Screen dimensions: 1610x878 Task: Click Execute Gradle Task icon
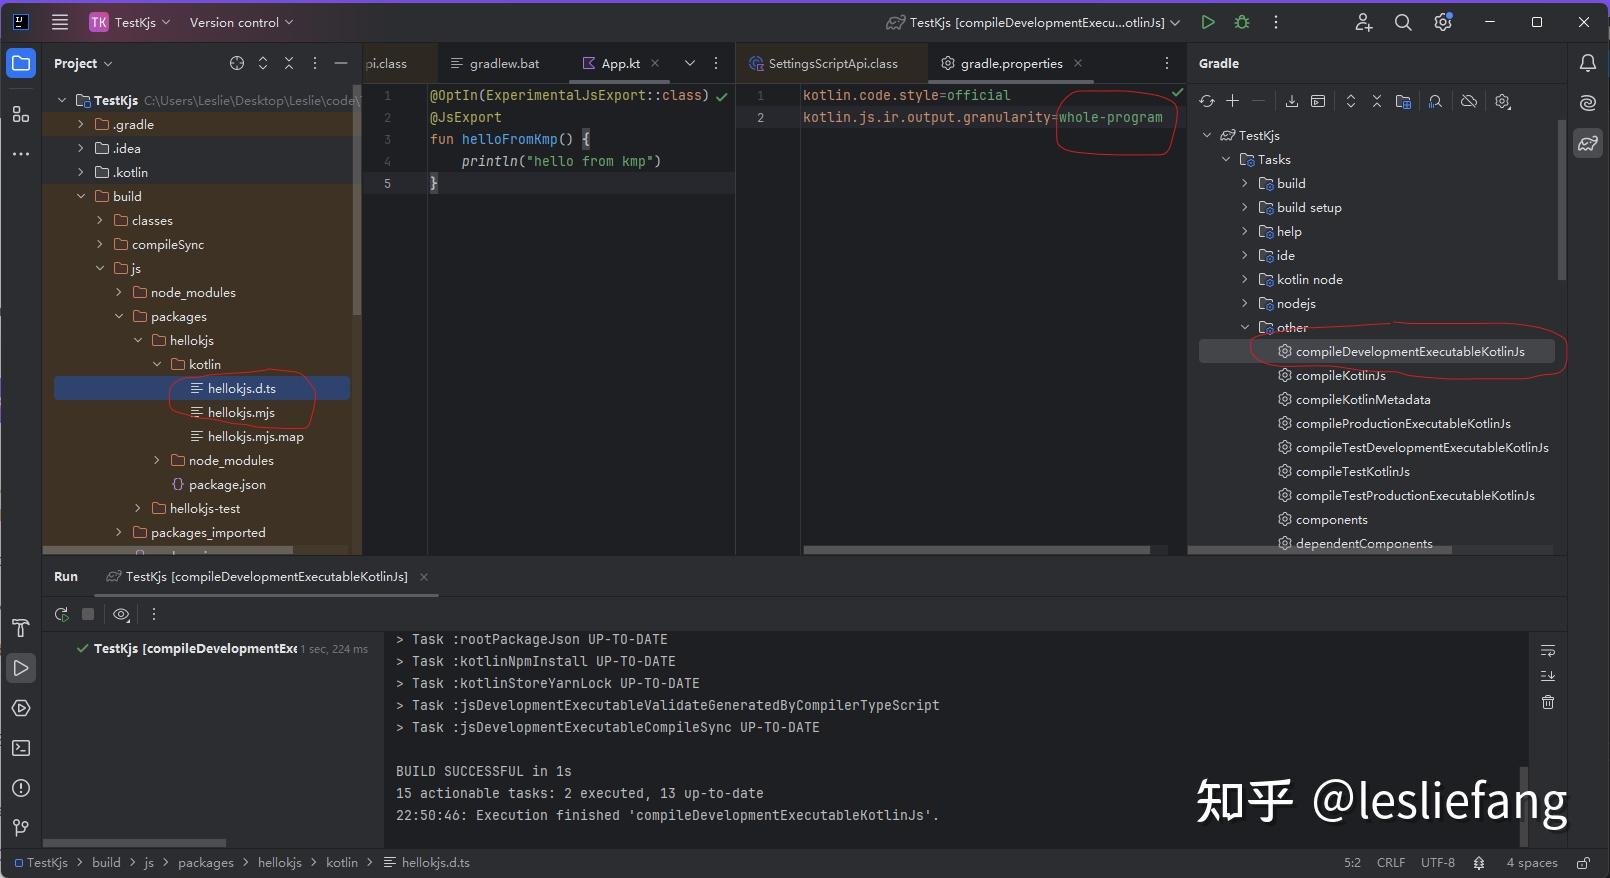pos(1318,101)
